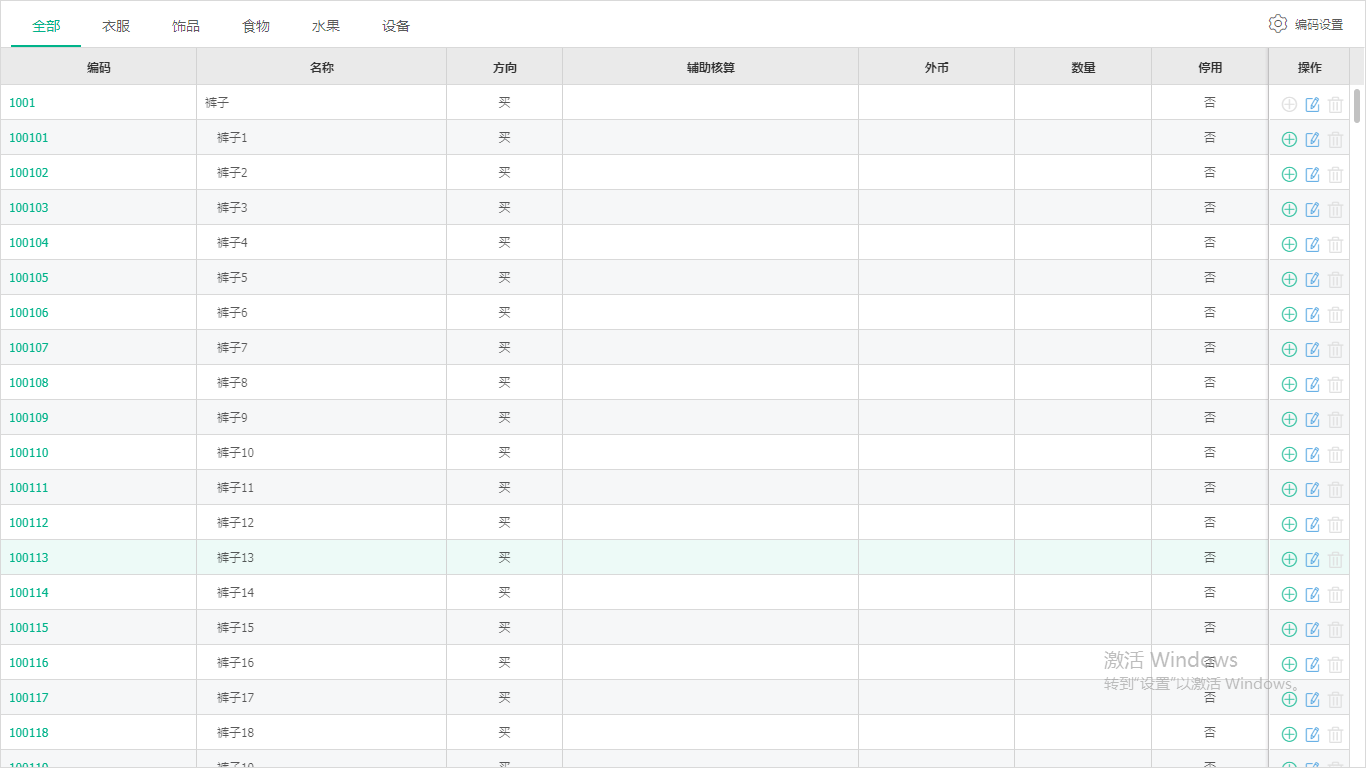Click the add icon on row 100110
The width and height of the screenshot is (1366, 768).
(1288, 454)
